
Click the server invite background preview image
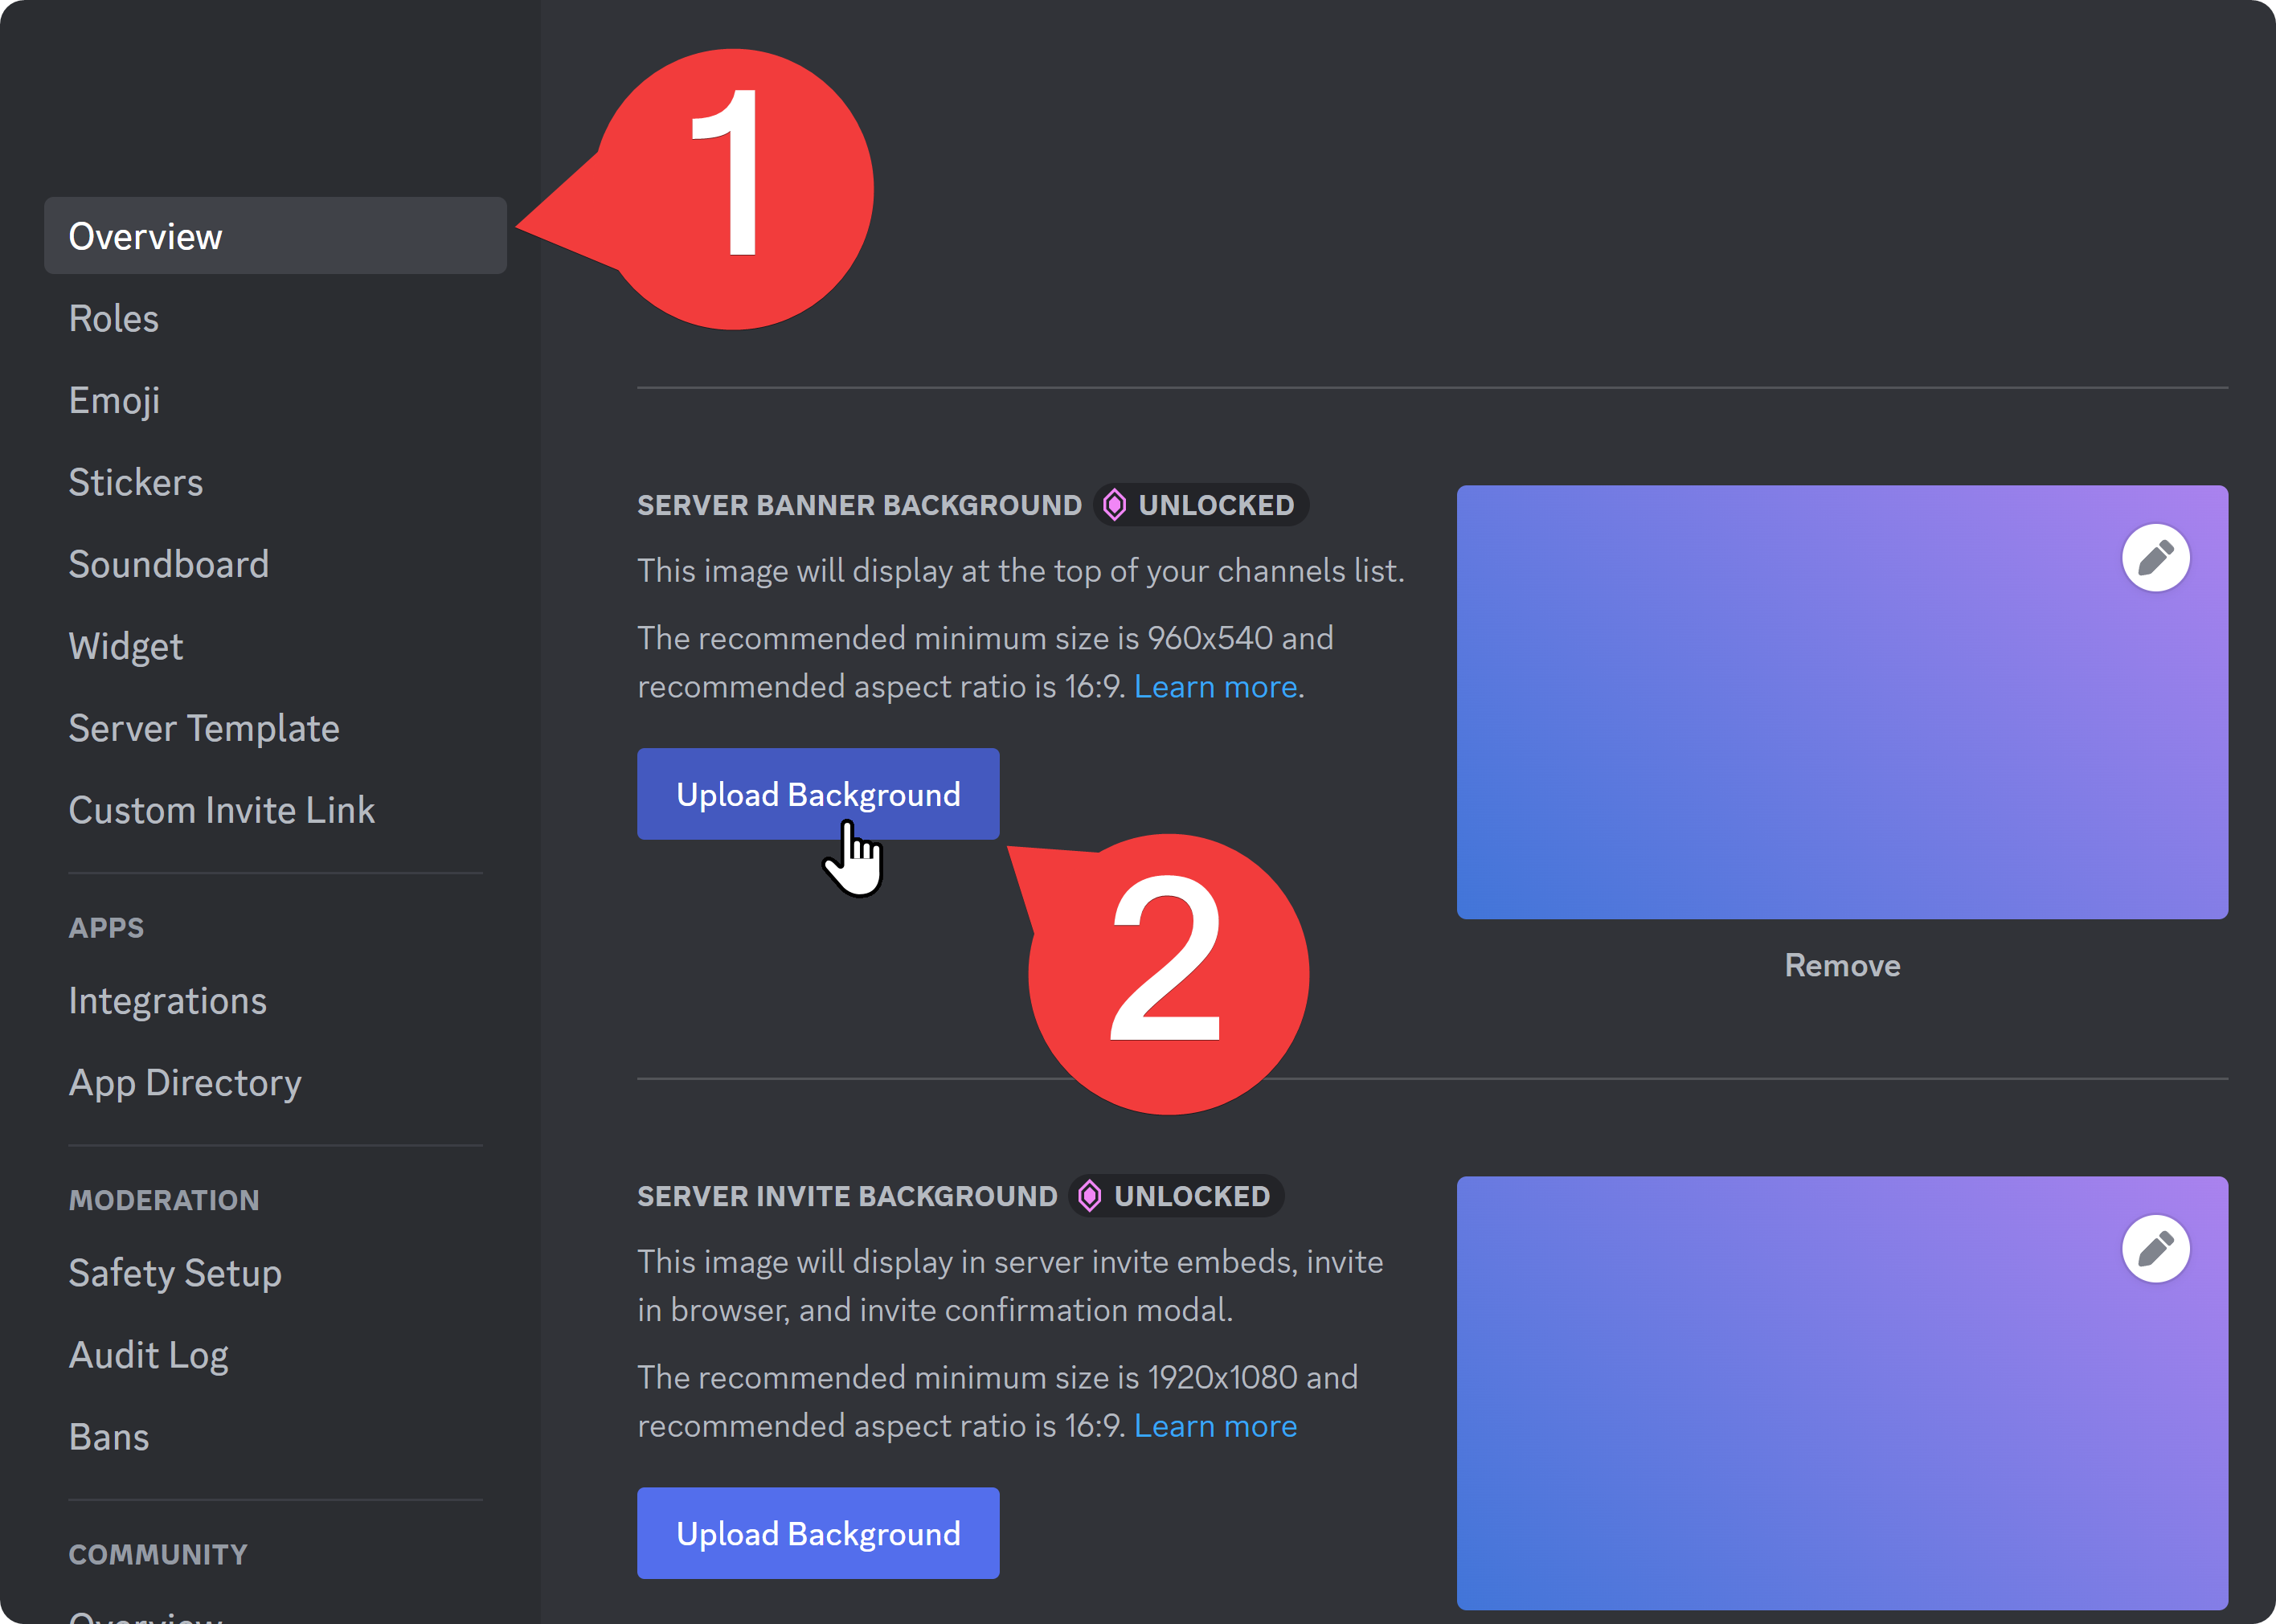click(1842, 1400)
